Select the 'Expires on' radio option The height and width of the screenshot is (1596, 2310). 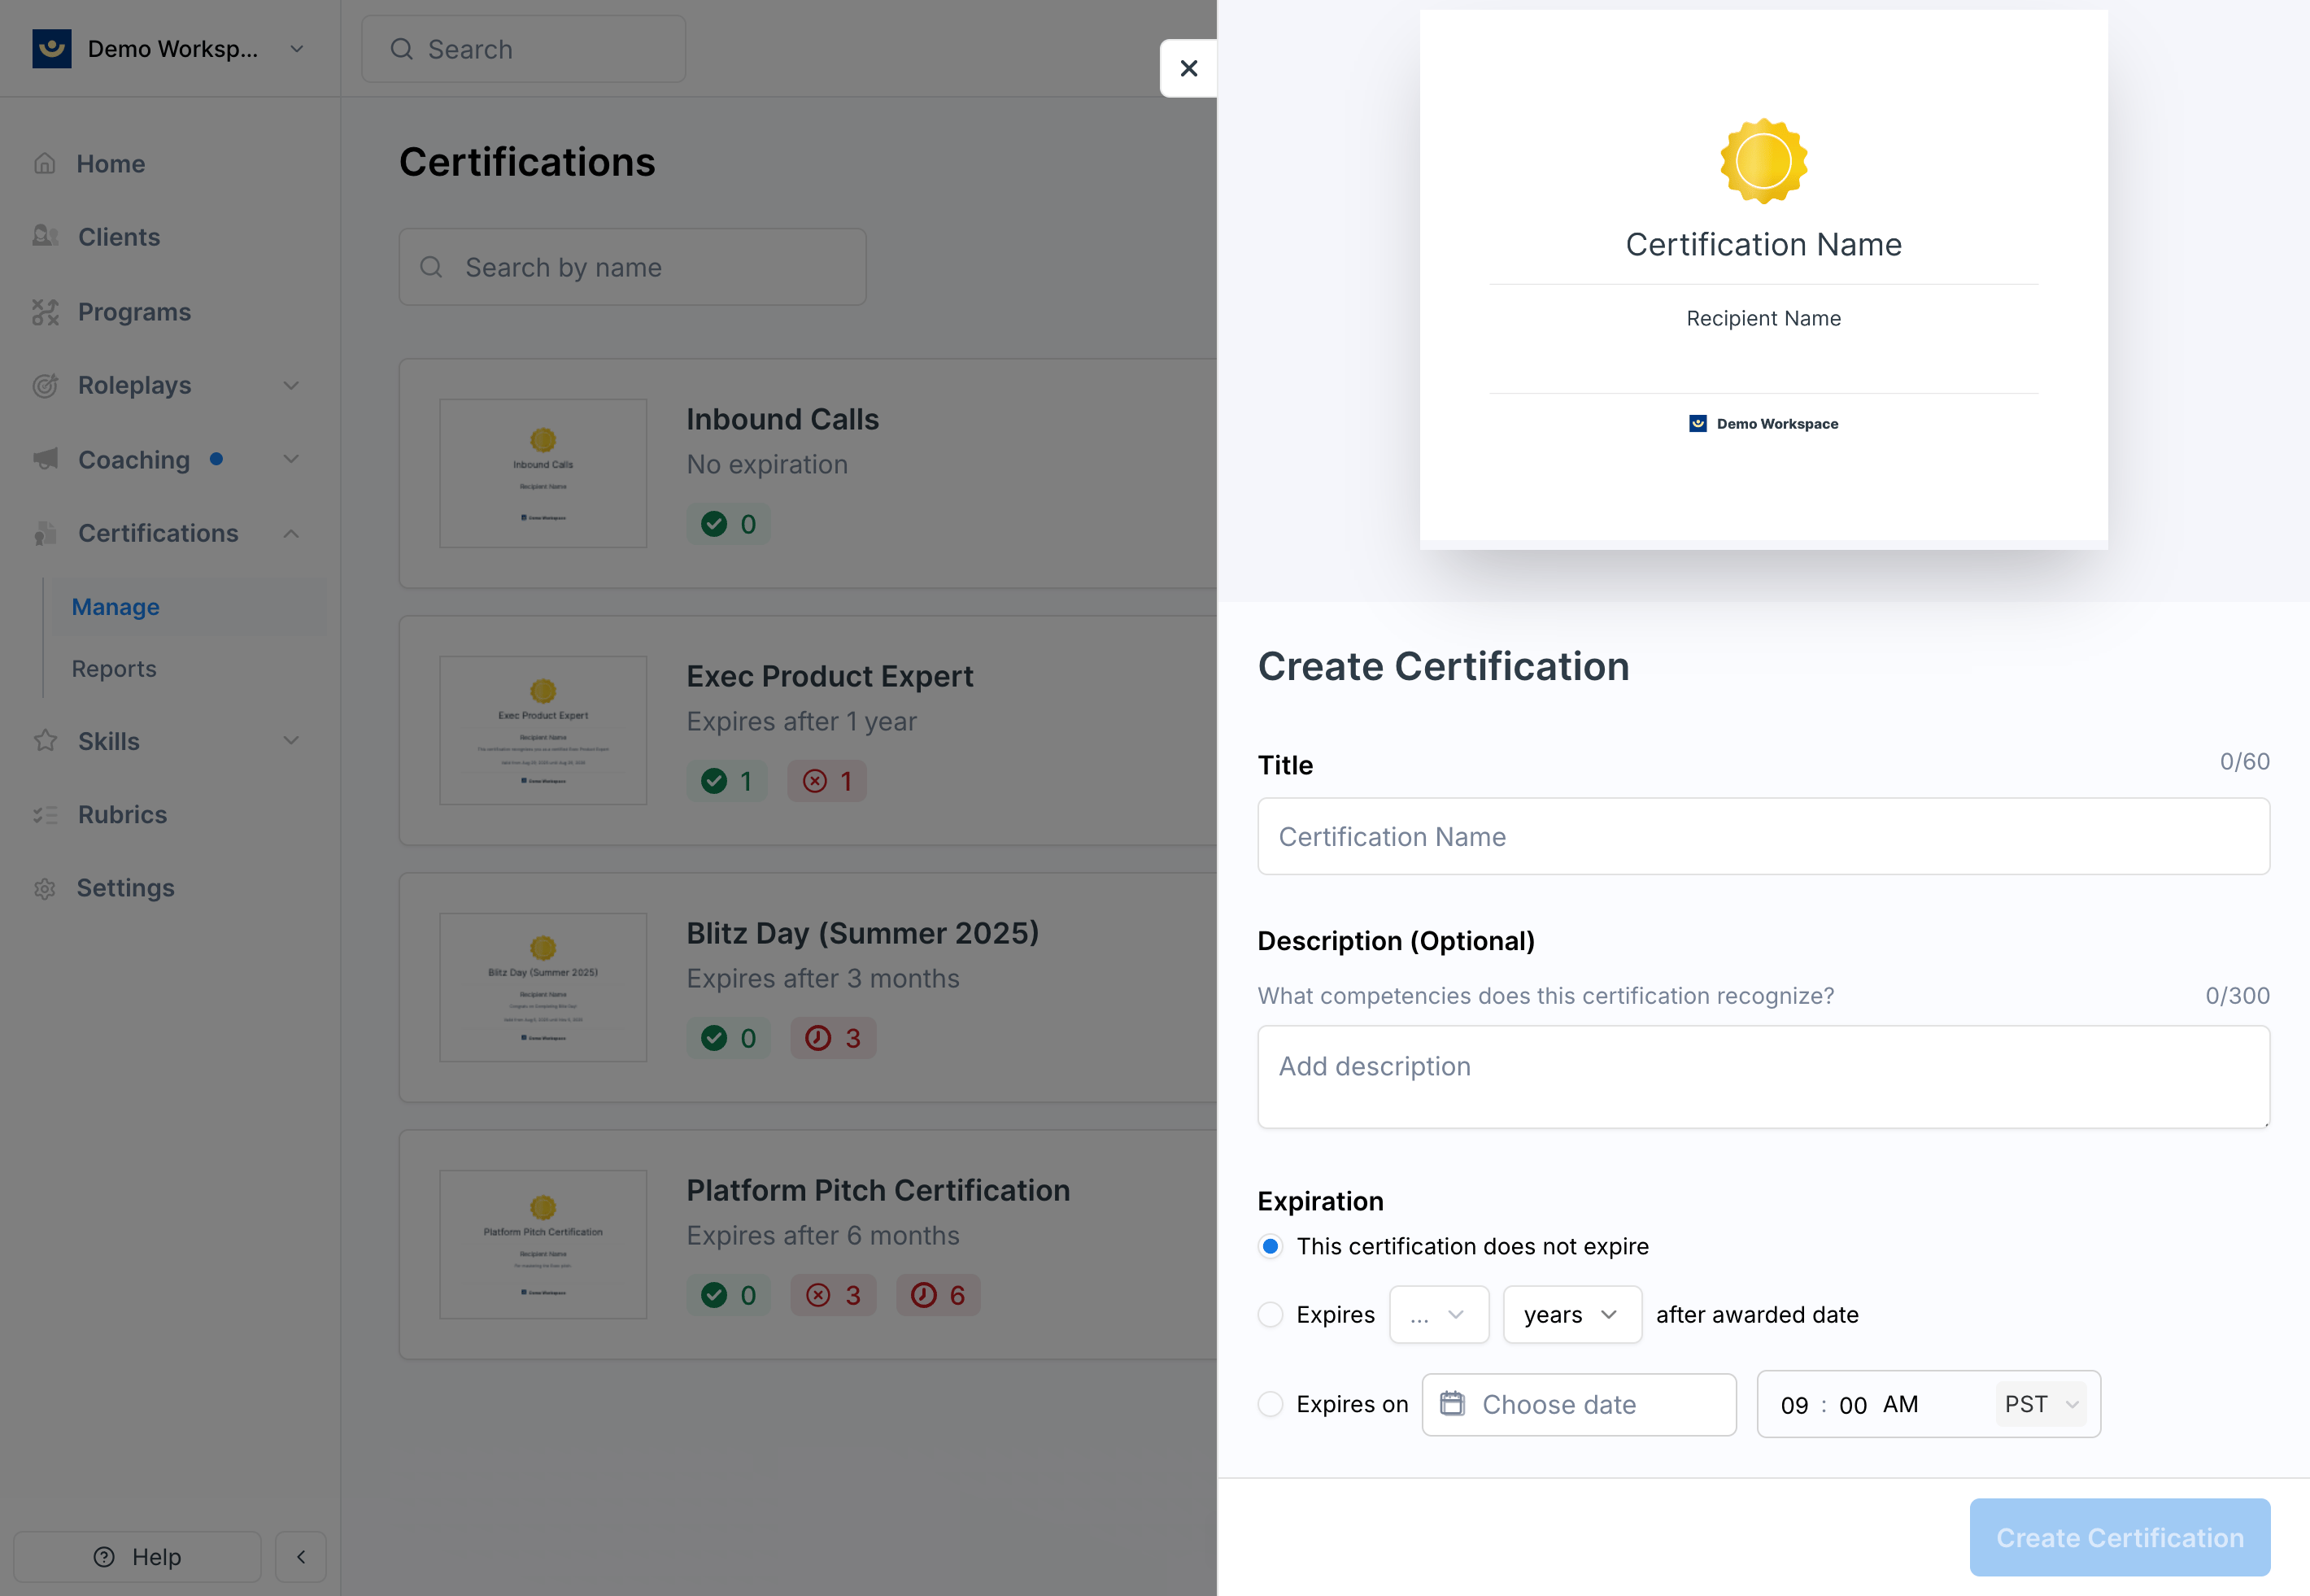(1270, 1404)
